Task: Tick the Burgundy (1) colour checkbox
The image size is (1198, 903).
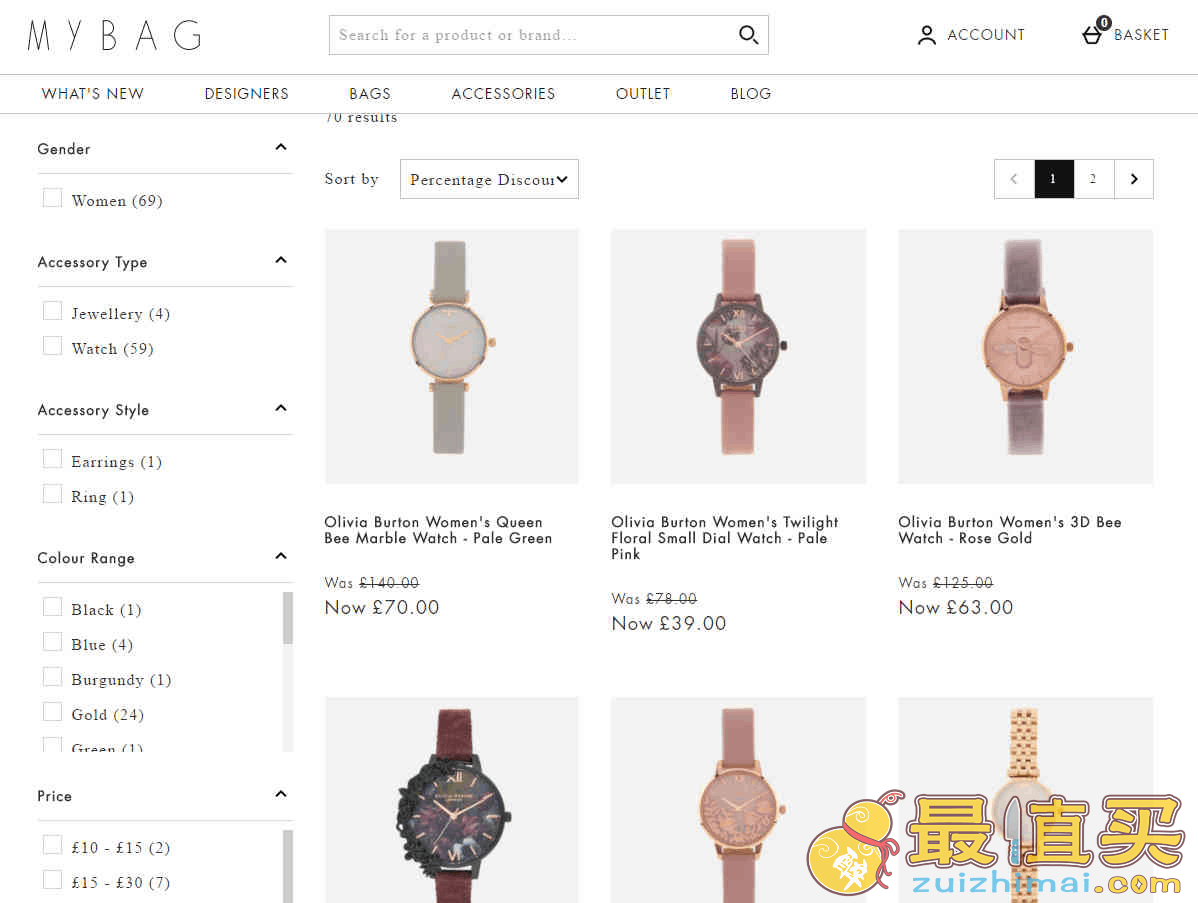Action: (53, 678)
